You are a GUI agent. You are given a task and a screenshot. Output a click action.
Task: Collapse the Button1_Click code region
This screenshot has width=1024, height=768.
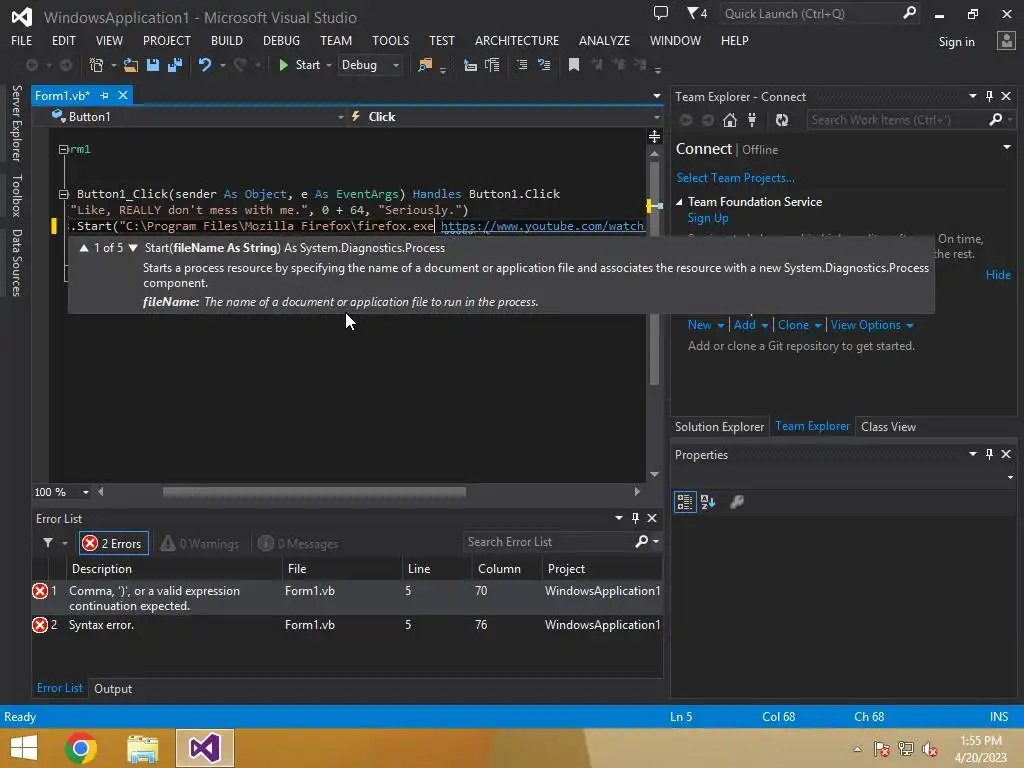point(63,194)
